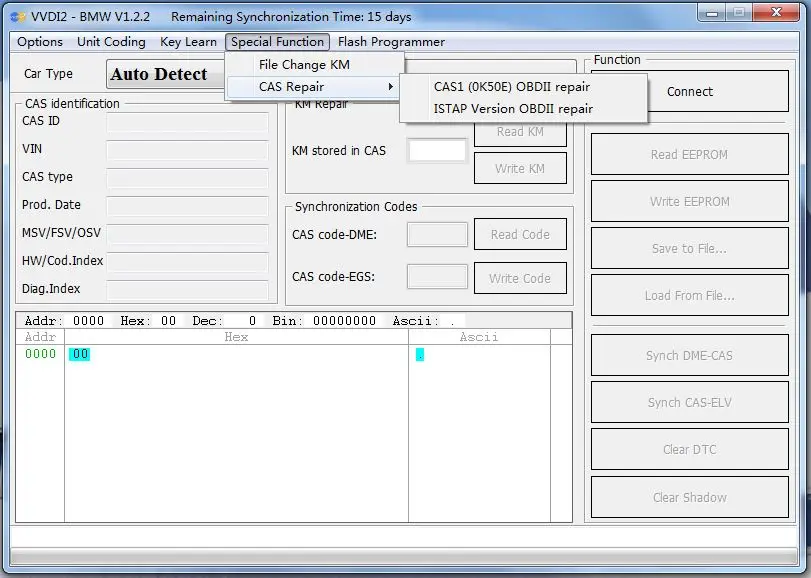Click the KM stored in CAS field
The width and height of the screenshot is (811, 578).
coord(437,151)
